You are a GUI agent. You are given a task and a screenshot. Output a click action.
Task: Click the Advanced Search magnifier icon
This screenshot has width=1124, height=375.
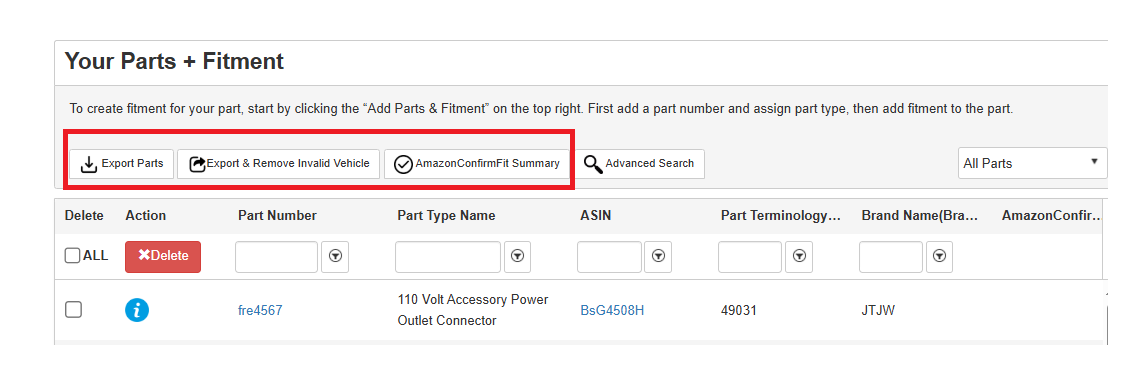coord(593,164)
